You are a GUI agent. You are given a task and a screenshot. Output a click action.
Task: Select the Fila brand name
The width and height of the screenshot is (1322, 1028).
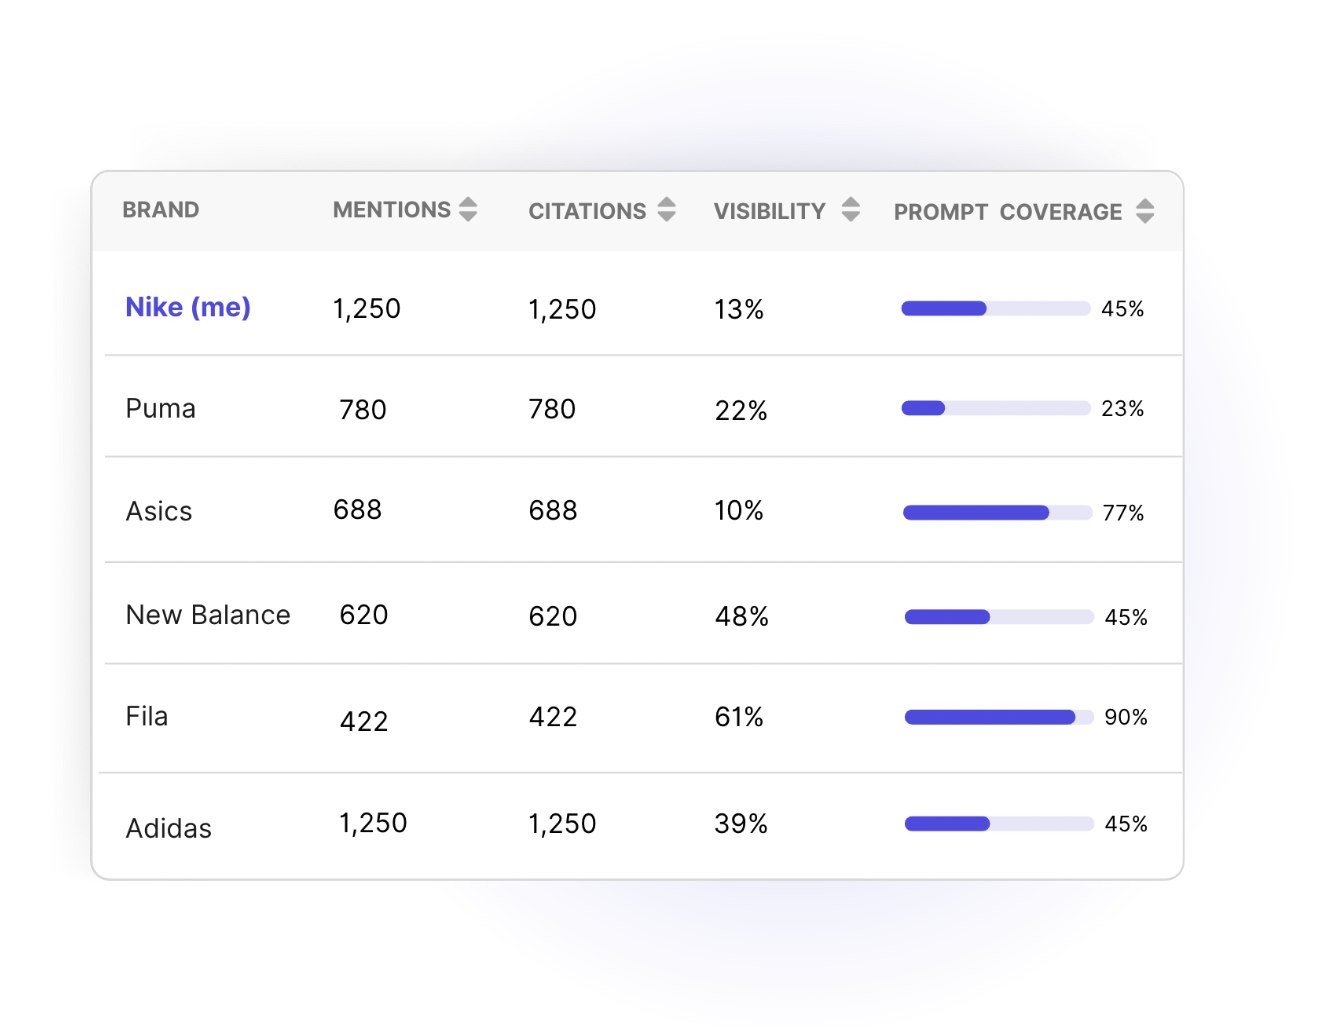tap(147, 716)
